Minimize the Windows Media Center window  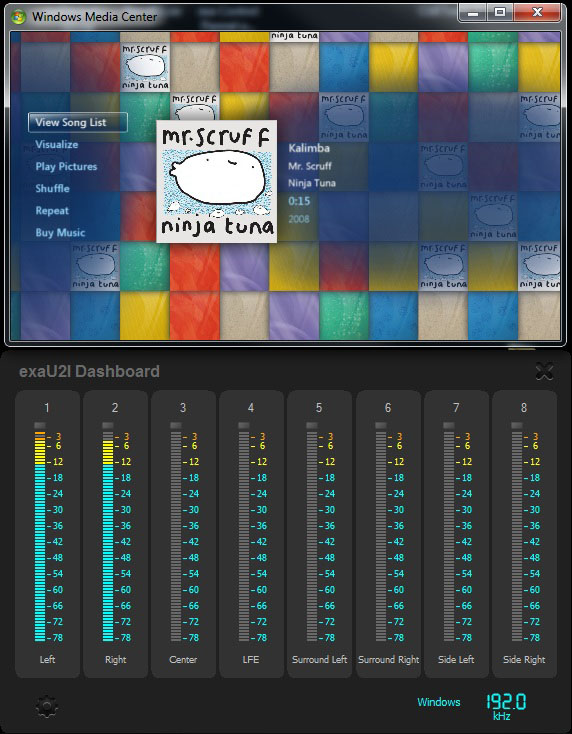coord(473,13)
